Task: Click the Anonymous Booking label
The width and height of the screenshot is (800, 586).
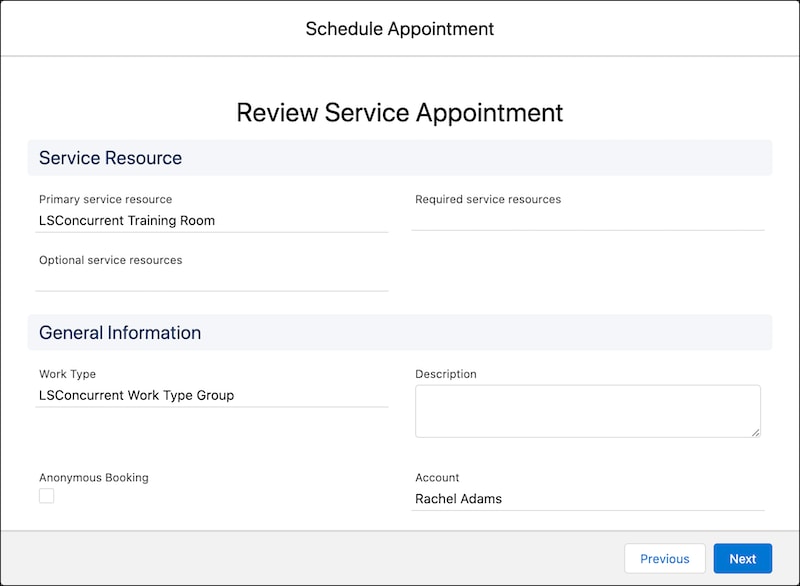Action: pos(94,477)
